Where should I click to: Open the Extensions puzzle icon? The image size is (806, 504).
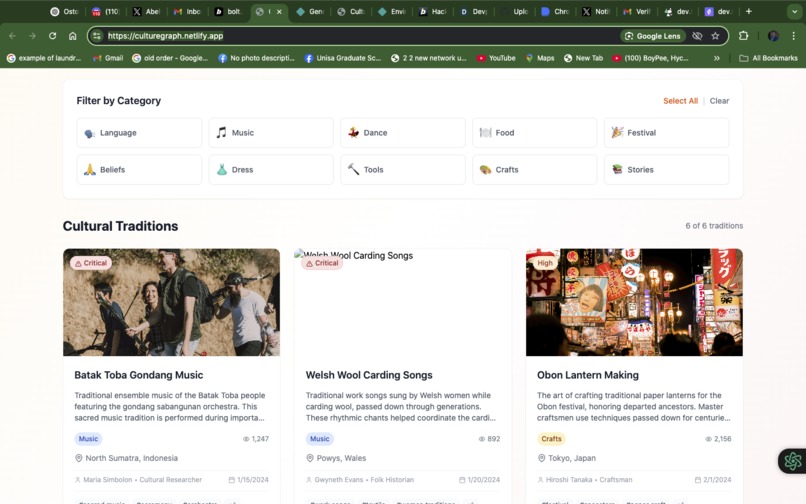pyautogui.click(x=743, y=36)
